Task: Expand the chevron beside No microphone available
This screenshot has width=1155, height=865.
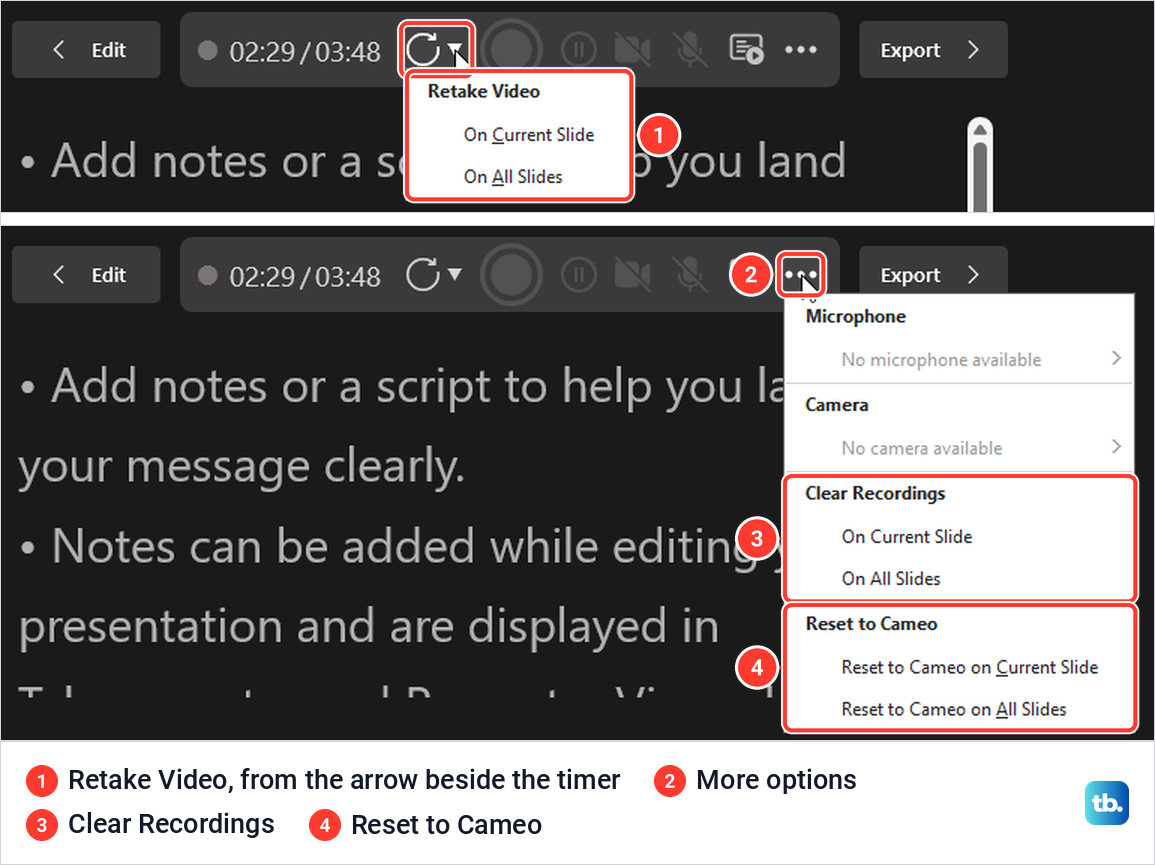Action: 1116,358
